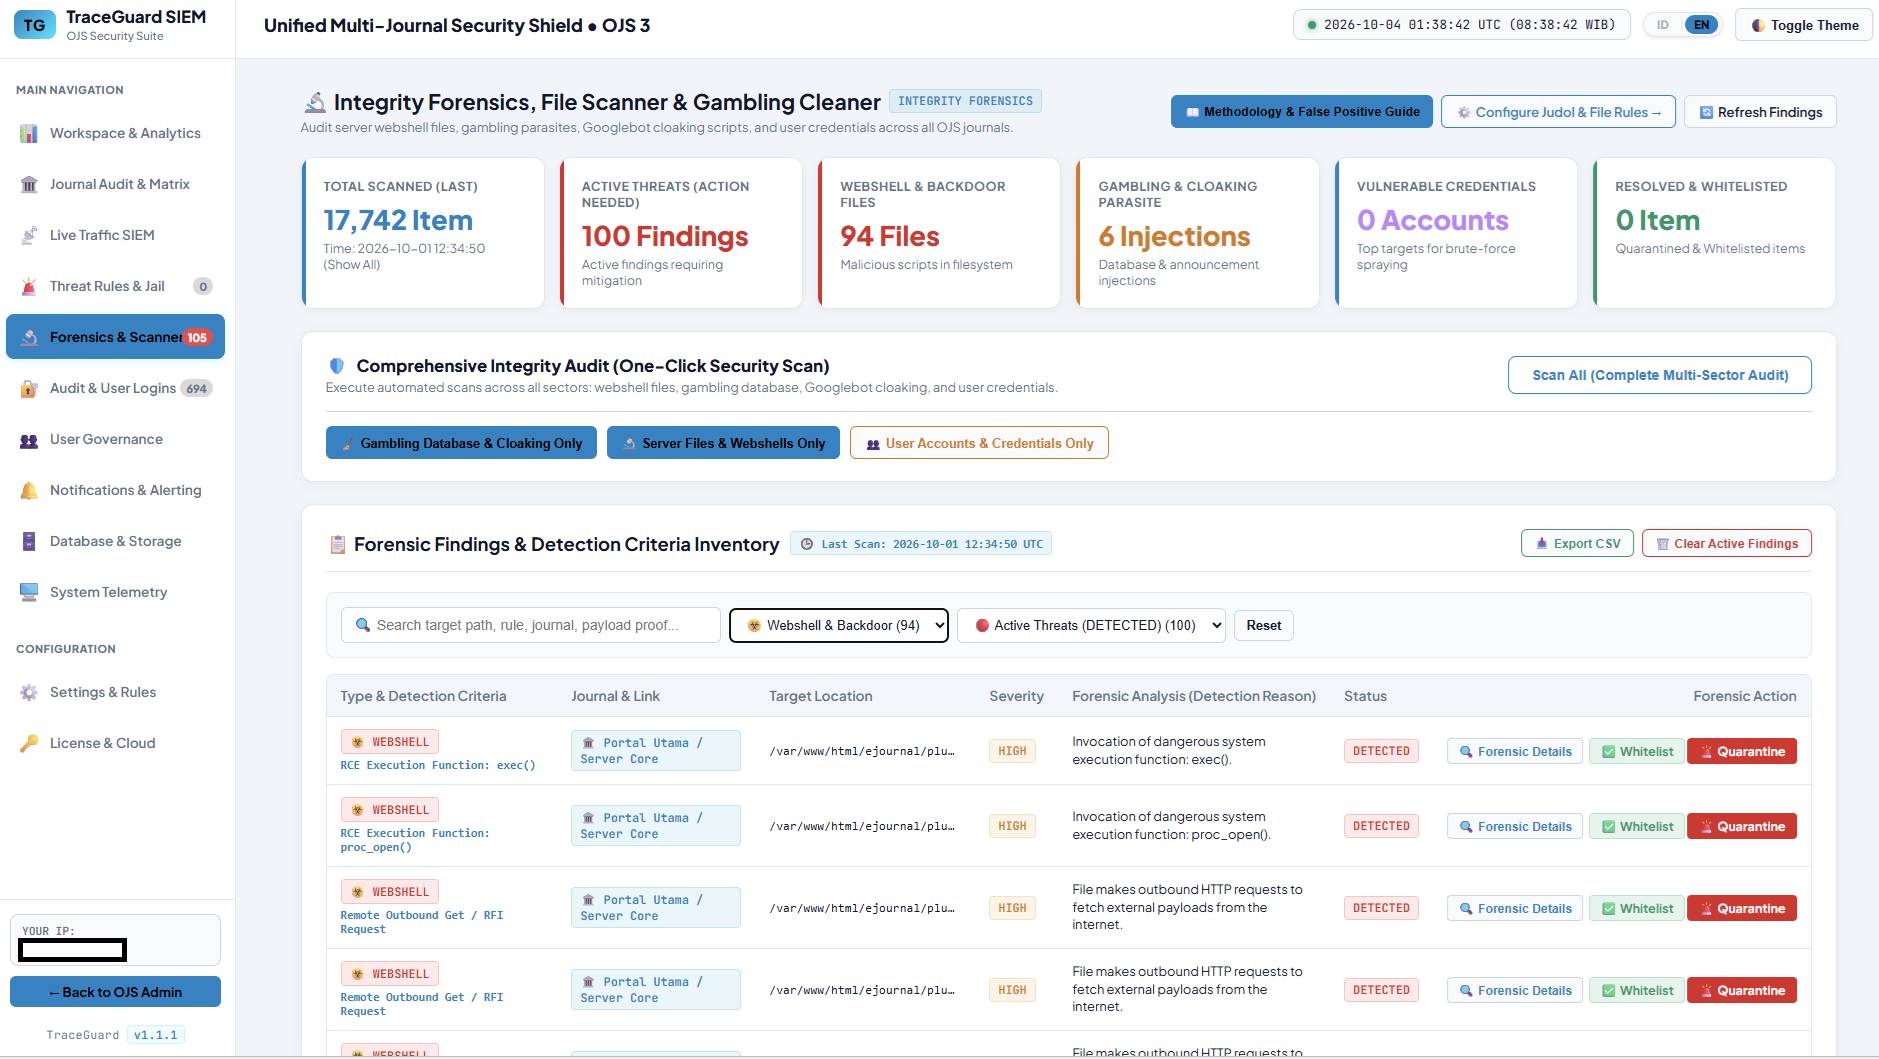
Task: Open Forensic Details for exec() finding
Action: (1514, 751)
